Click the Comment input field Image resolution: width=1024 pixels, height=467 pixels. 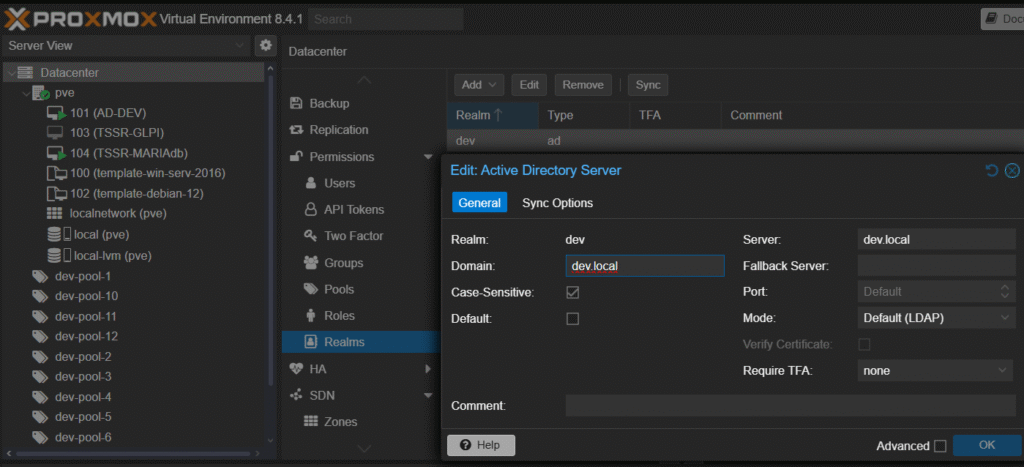coord(790,406)
